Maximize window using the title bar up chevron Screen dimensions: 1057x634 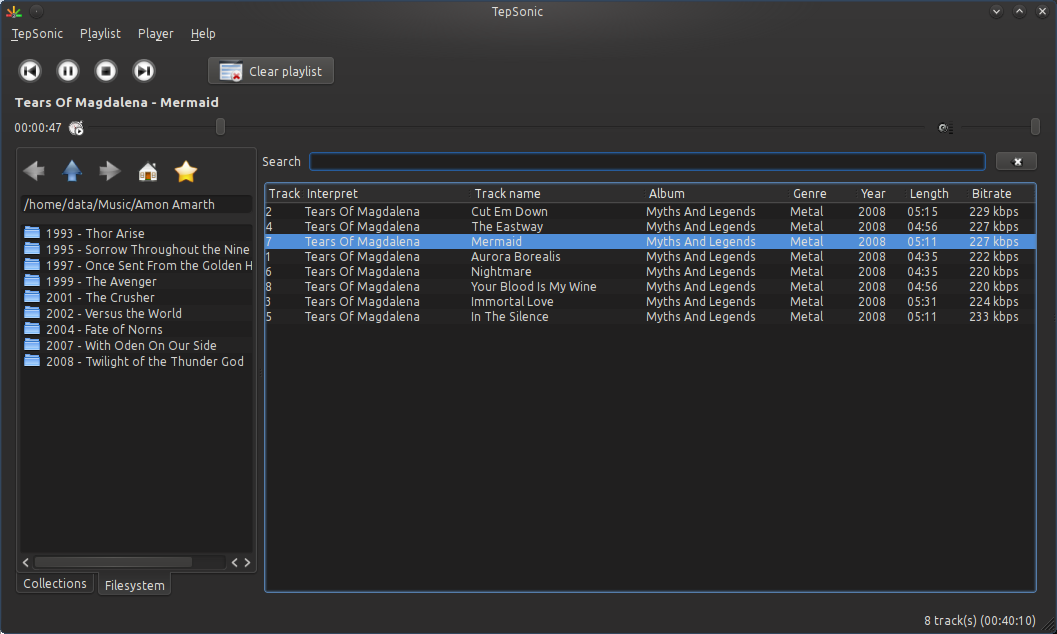pyautogui.click(x=1019, y=11)
